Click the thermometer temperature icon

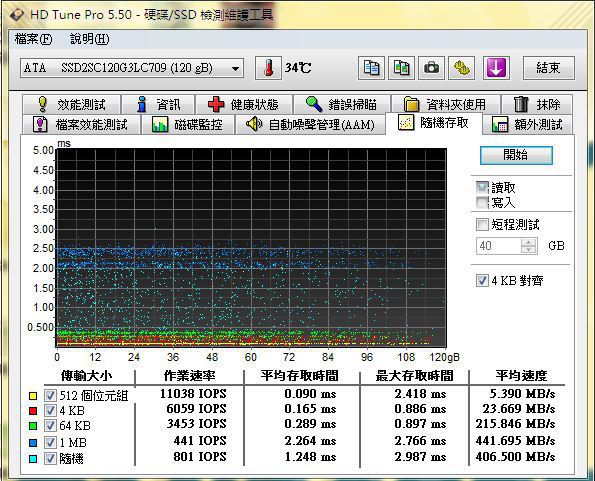tap(268, 68)
